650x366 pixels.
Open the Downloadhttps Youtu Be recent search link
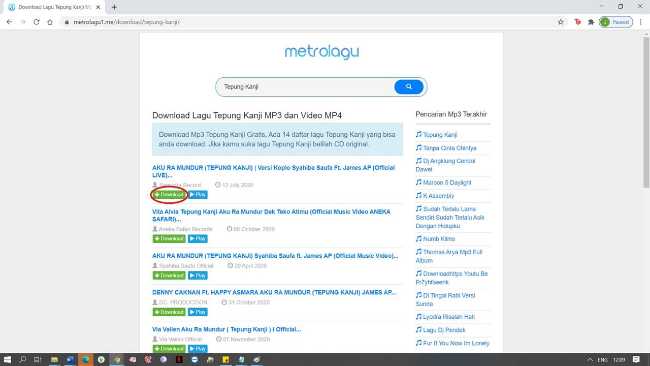point(451,278)
